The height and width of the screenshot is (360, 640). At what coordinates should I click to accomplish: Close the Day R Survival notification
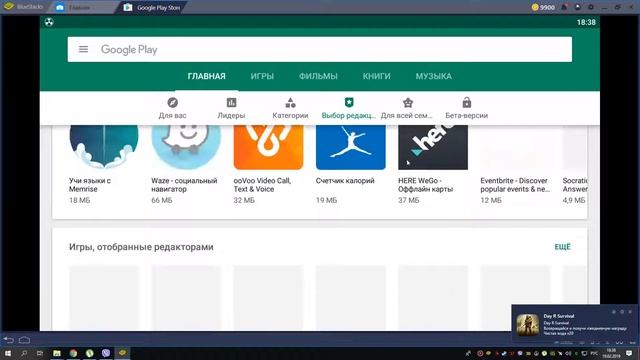tap(630, 311)
